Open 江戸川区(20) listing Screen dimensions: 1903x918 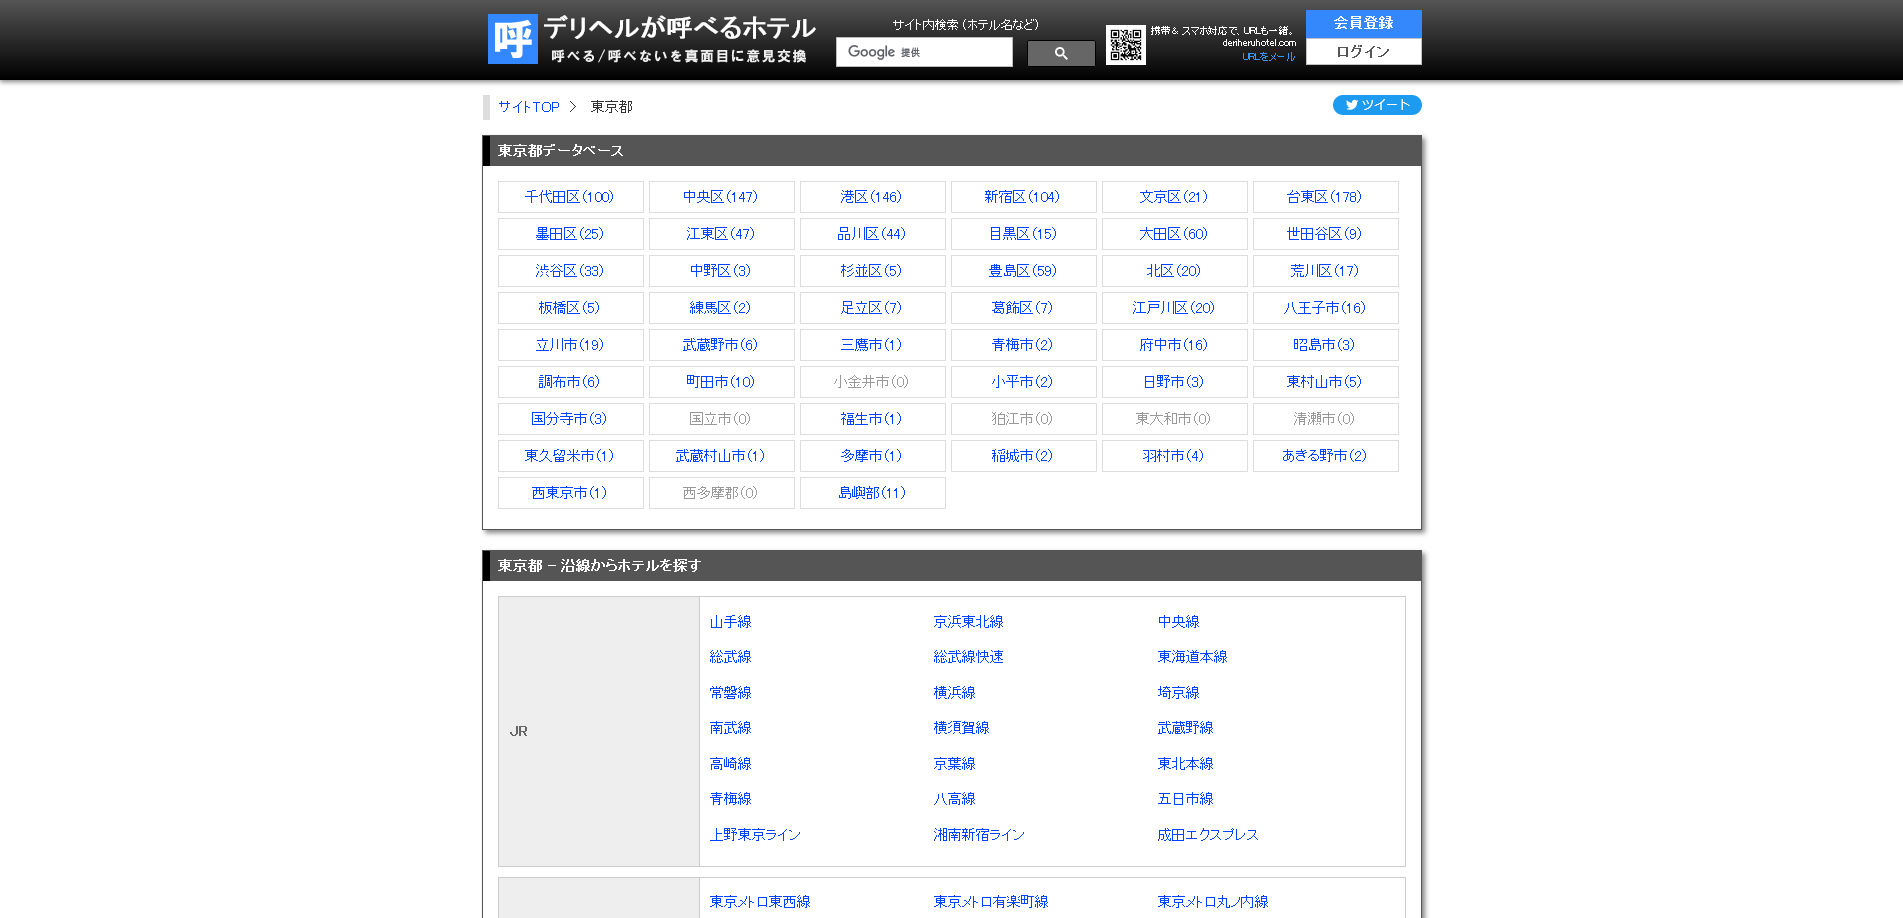1174,308
